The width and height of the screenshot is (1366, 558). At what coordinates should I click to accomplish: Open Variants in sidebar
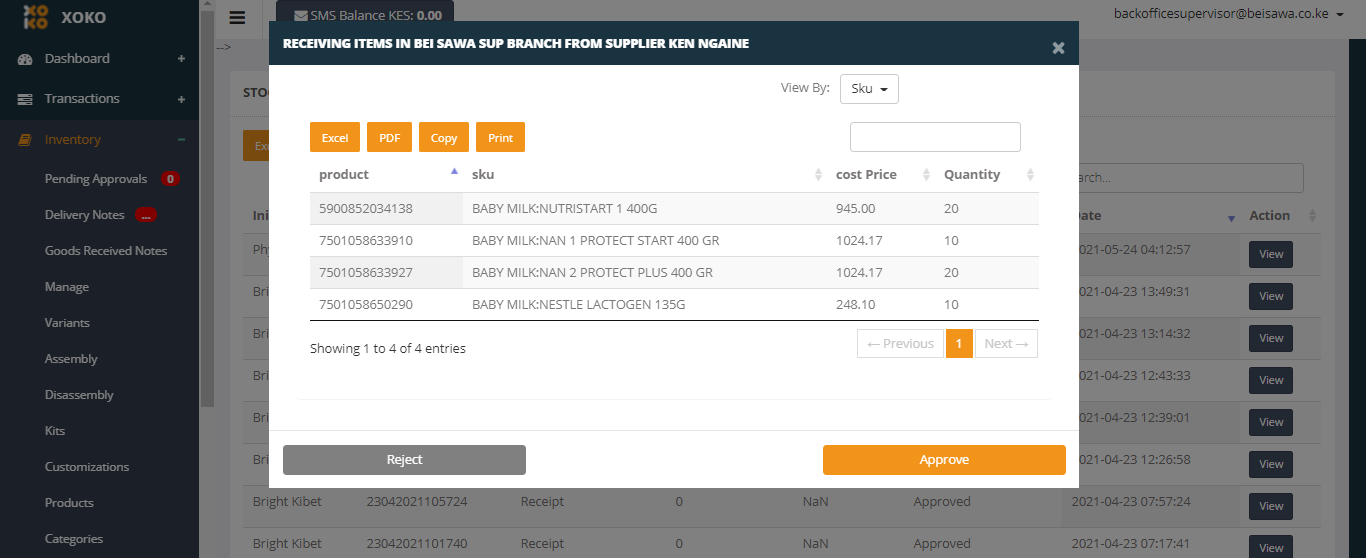click(x=67, y=323)
